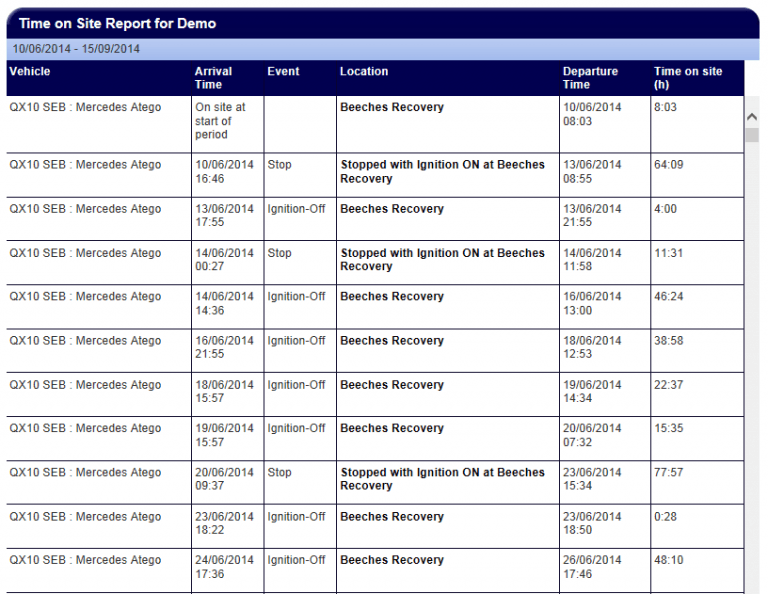Click Beeches Recovery location in the 8:03 row

click(392, 107)
